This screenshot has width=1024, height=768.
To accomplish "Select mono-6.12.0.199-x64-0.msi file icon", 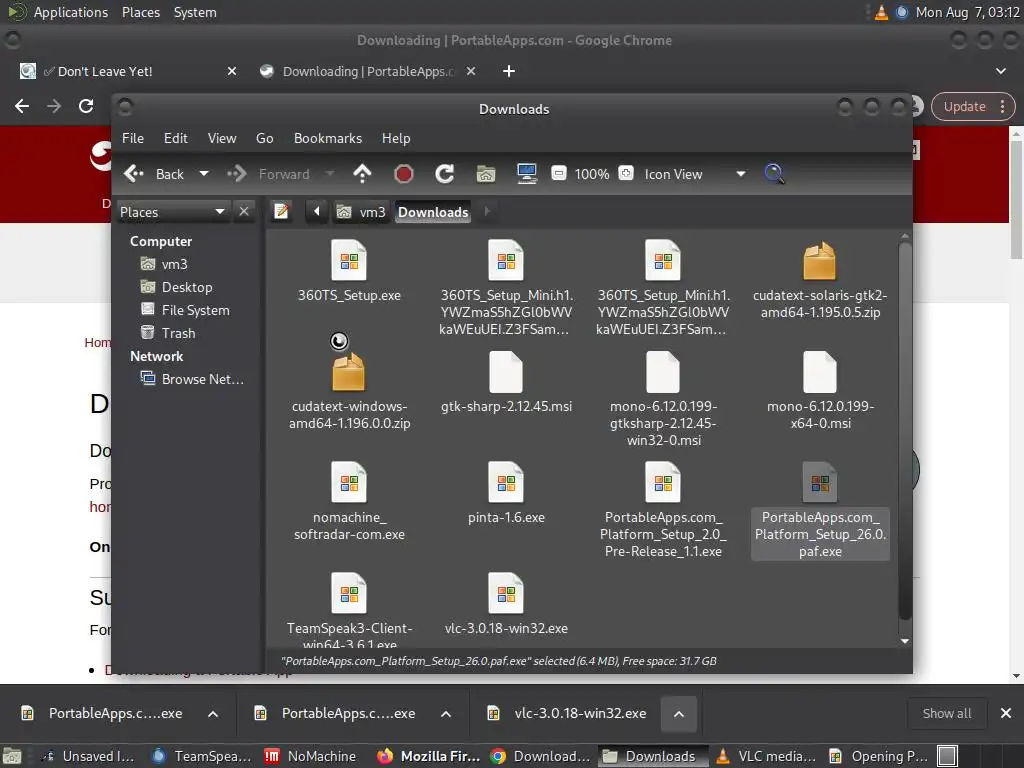I will 820,372.
